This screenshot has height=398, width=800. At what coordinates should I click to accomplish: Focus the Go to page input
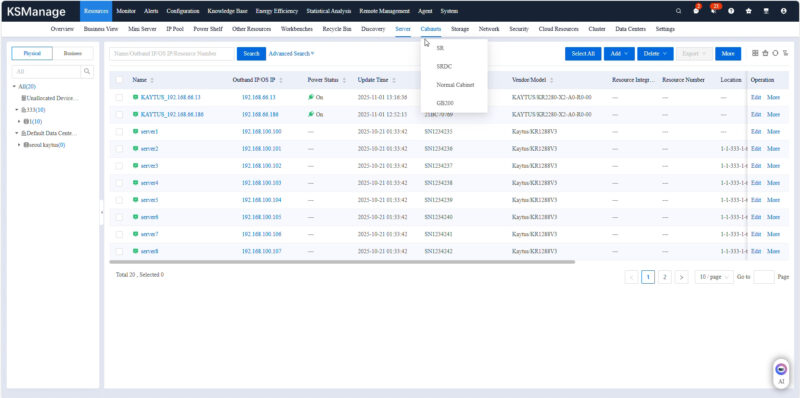764,277
